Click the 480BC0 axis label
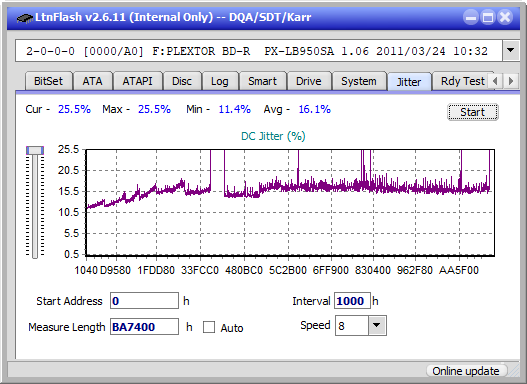527x384 pixels. pyautogui.click(x=244, y=270)
